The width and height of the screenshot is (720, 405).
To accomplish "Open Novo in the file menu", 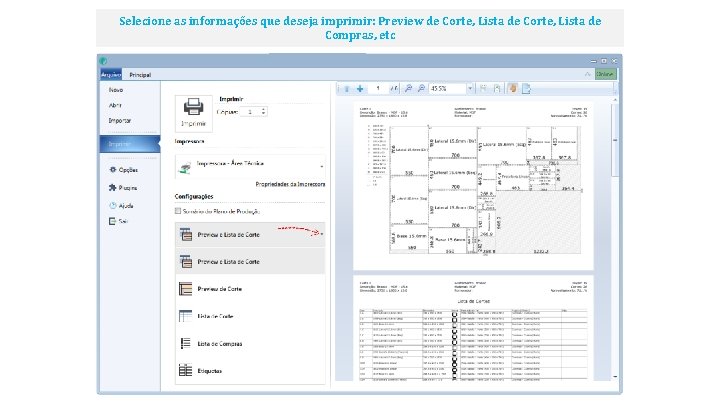I will (116, 90).
